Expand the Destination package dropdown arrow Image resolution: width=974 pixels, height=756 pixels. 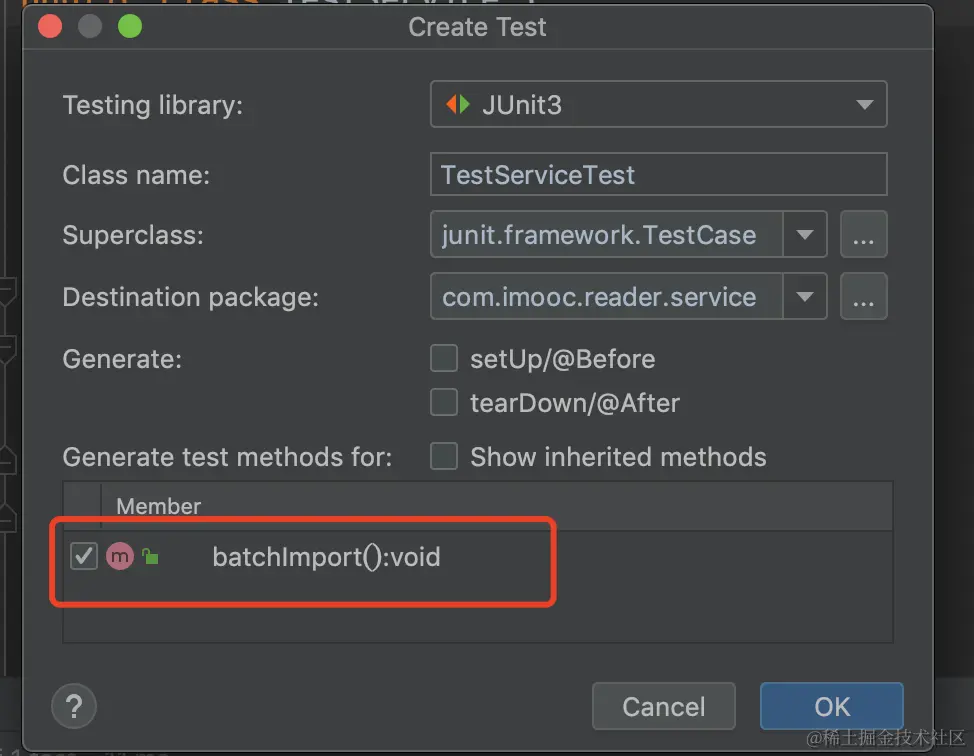(x=804, y=297)
